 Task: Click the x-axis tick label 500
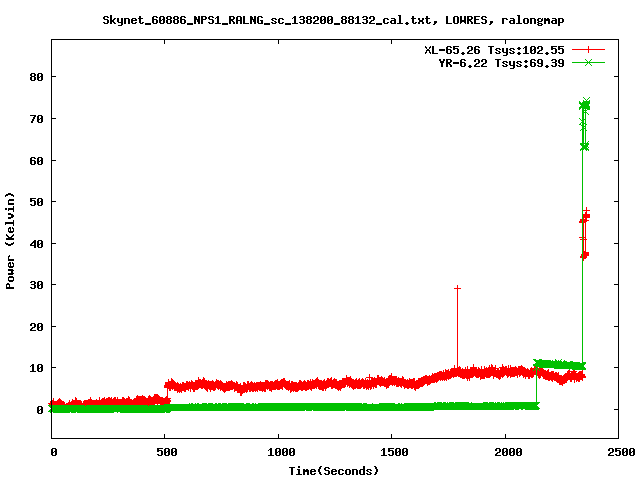point(167,452)
